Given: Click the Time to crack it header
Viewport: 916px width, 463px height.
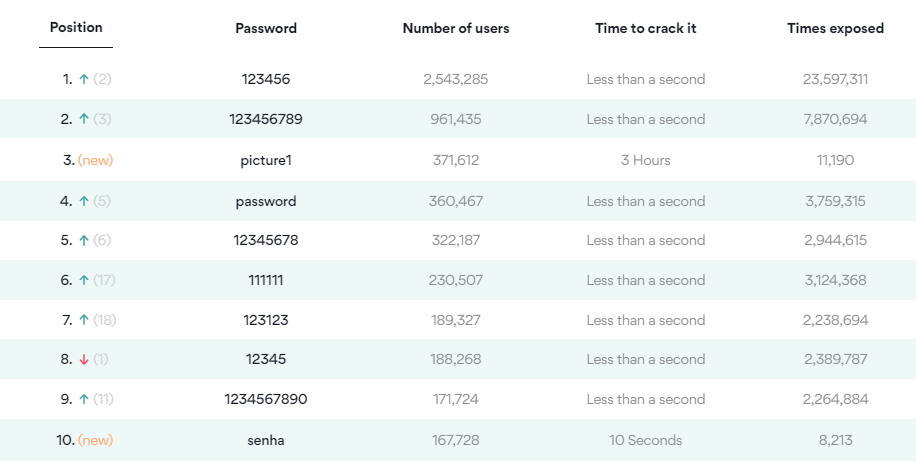Looking at the screenshot, I should 646,29.
